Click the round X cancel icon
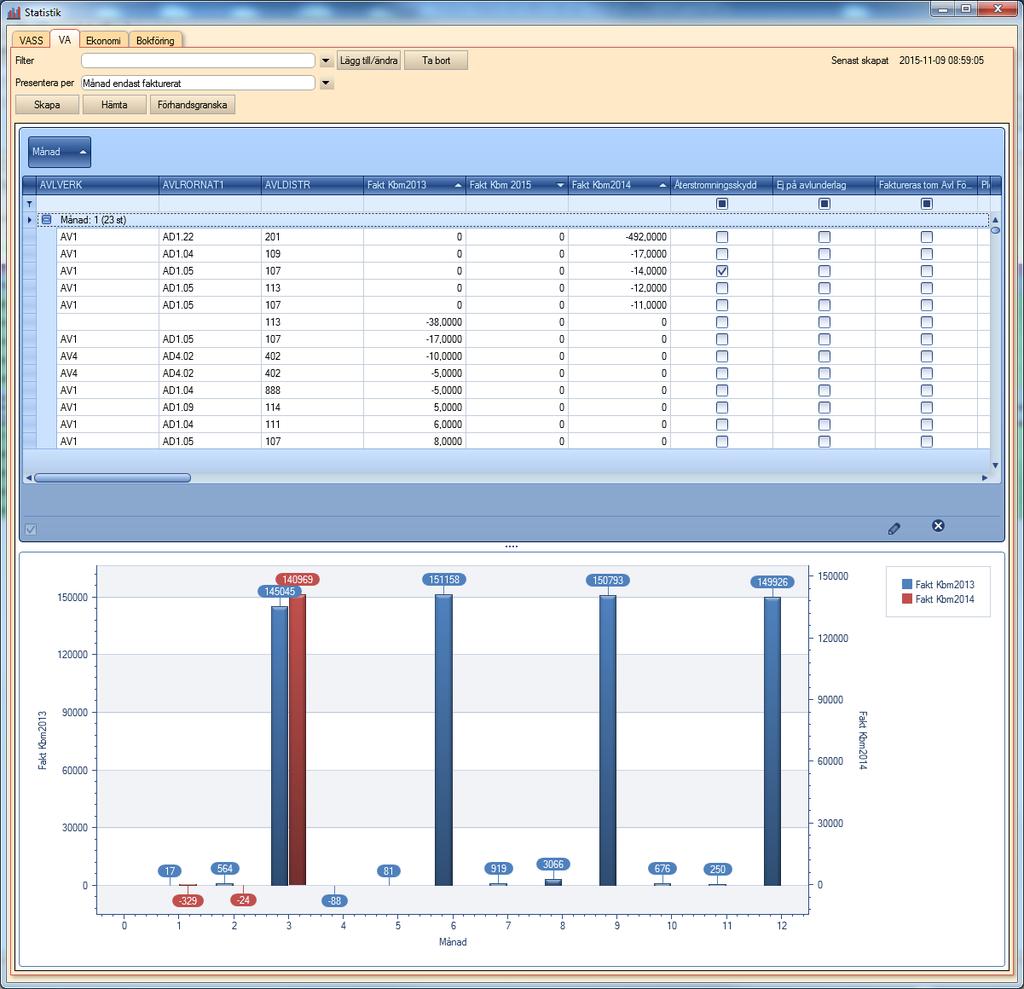The image size is (1024, 989). point(938,526)
